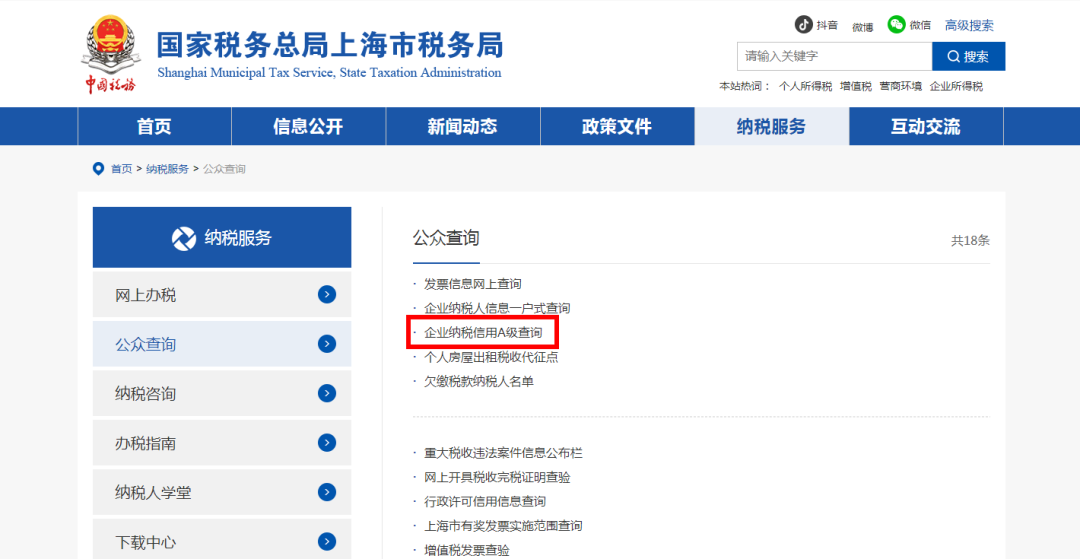Click the 纳税服务 sidebar header icon
Screen dimensions: 1080x559
[x=184, y=238]
